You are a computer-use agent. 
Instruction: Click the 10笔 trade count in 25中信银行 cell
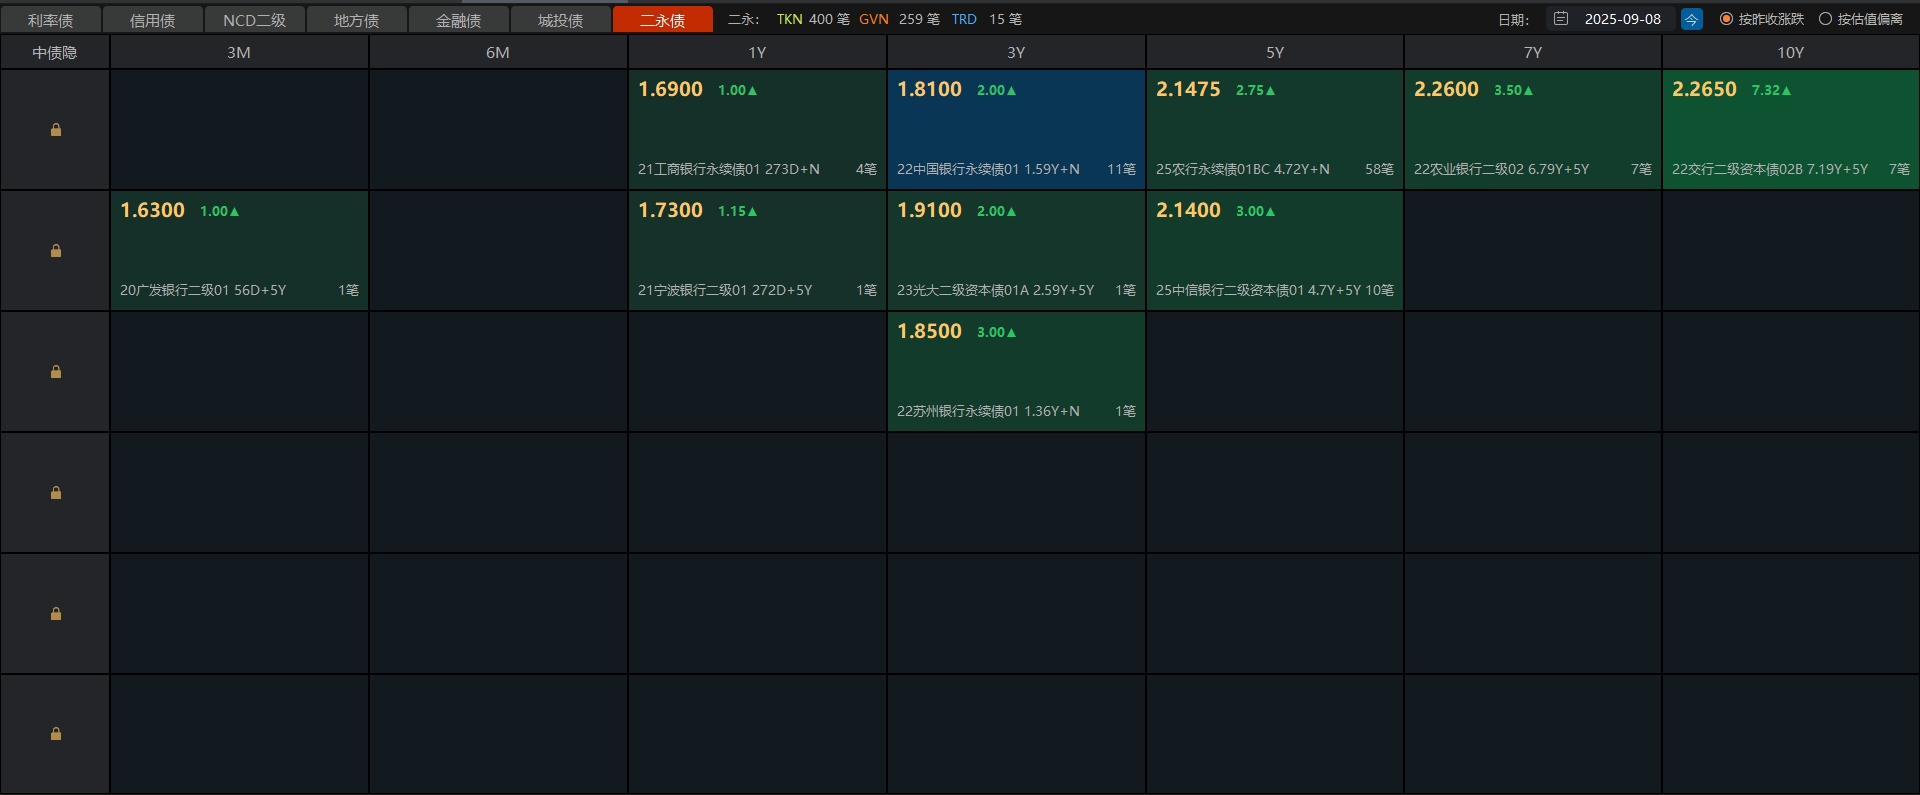[1379, 290]
